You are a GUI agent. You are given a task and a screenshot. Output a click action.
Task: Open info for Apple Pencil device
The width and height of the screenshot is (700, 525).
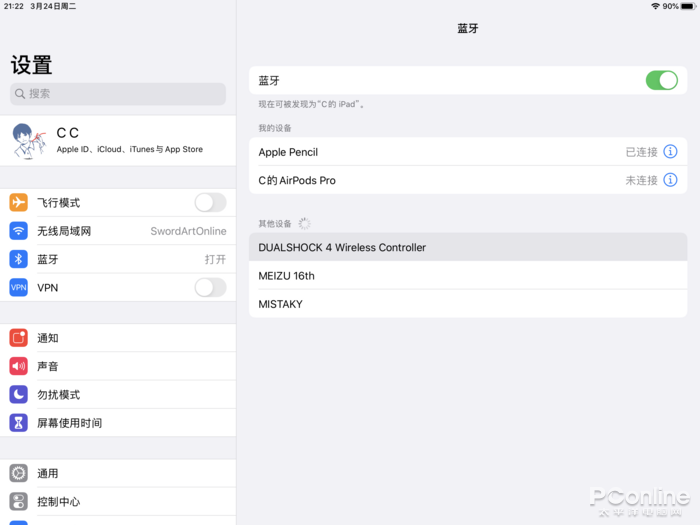tap(670, 152)
